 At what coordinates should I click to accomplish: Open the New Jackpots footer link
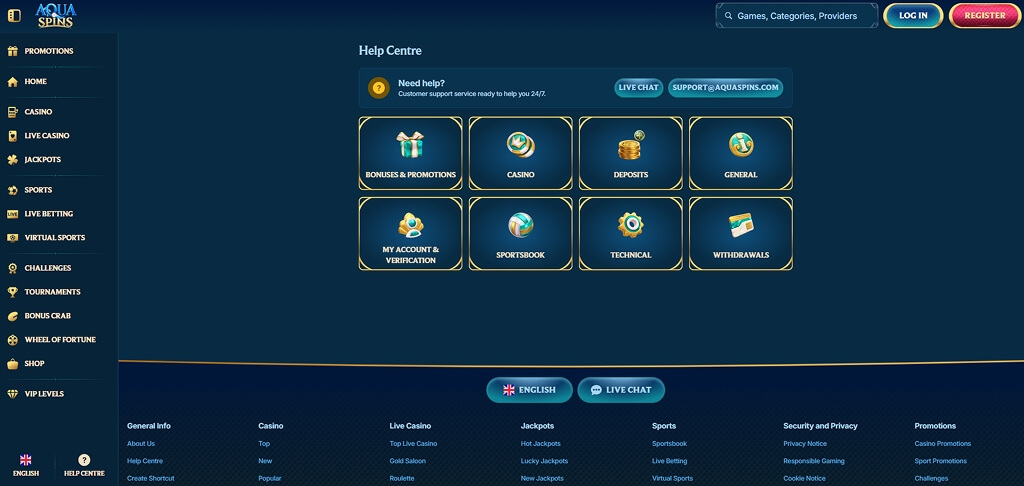click(x=543, y=478)
